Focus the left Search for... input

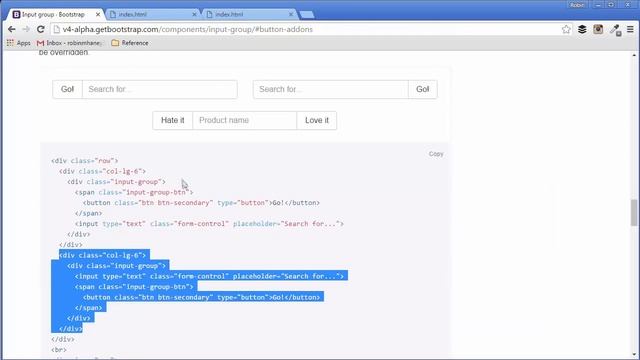[160, 89]
